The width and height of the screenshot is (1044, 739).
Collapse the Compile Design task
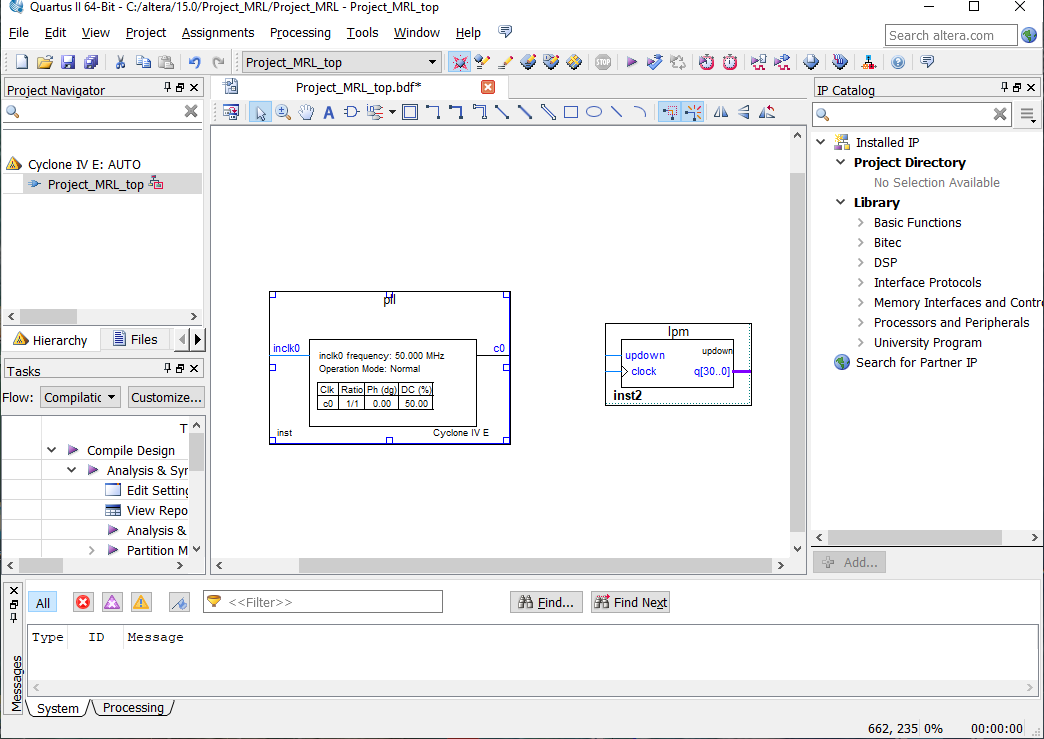(51, 450)
